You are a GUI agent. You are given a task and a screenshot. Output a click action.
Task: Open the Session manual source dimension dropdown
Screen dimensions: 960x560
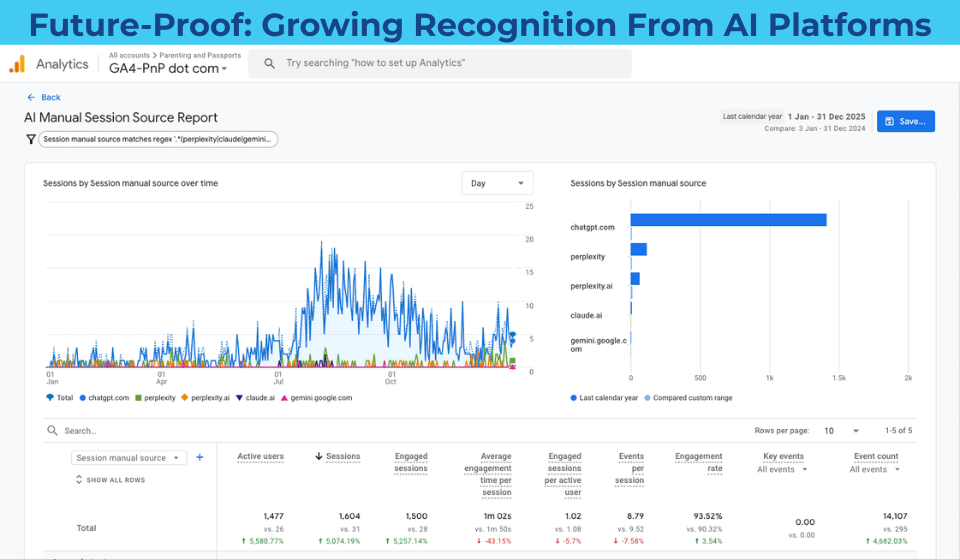pos(129,458)
